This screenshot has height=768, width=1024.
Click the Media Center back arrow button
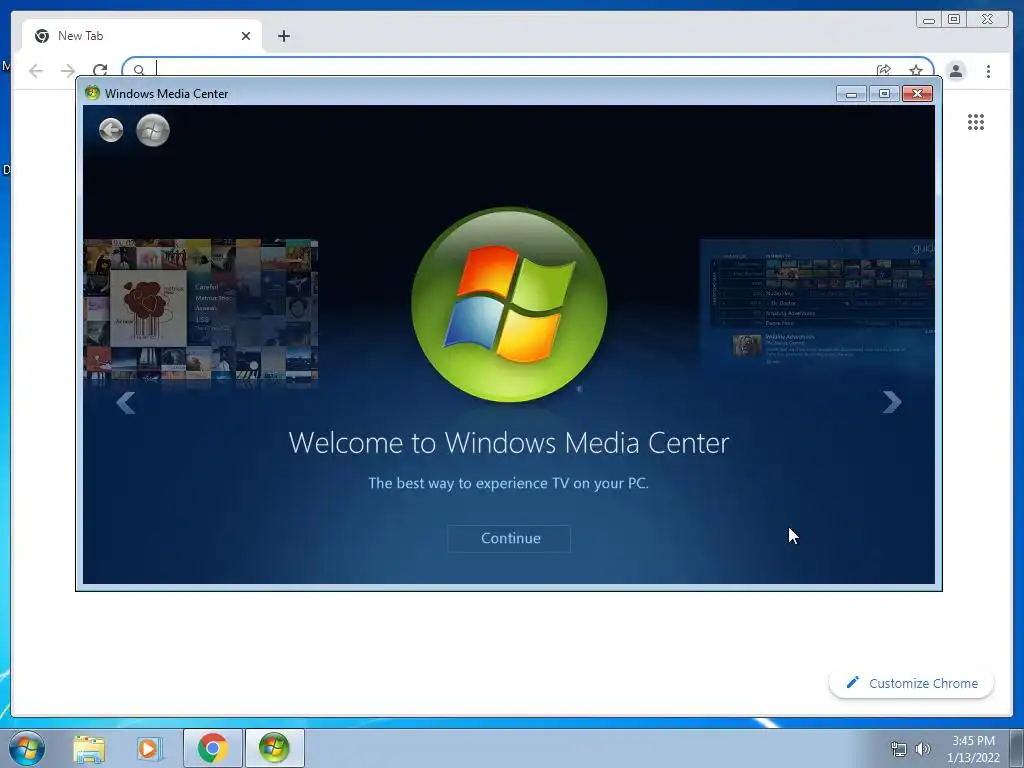(x=111, y=130)
